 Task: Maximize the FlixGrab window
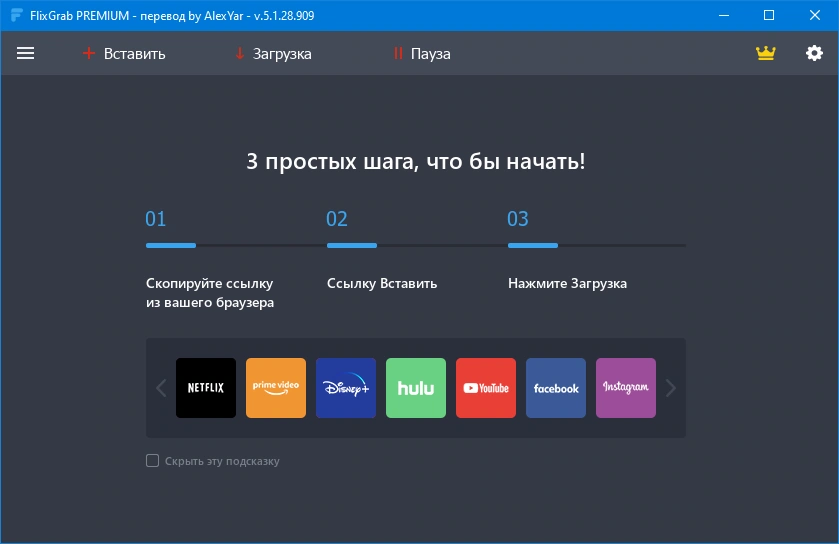(768, 15)
